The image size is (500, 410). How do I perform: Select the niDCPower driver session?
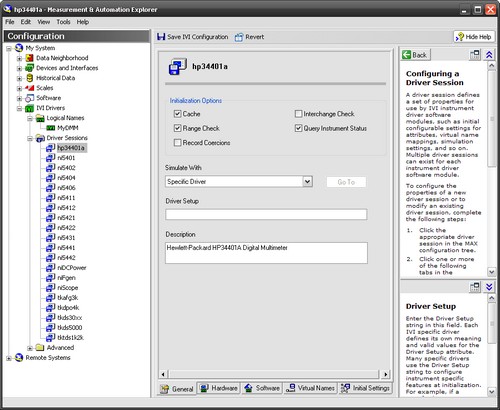pos(72,268)
